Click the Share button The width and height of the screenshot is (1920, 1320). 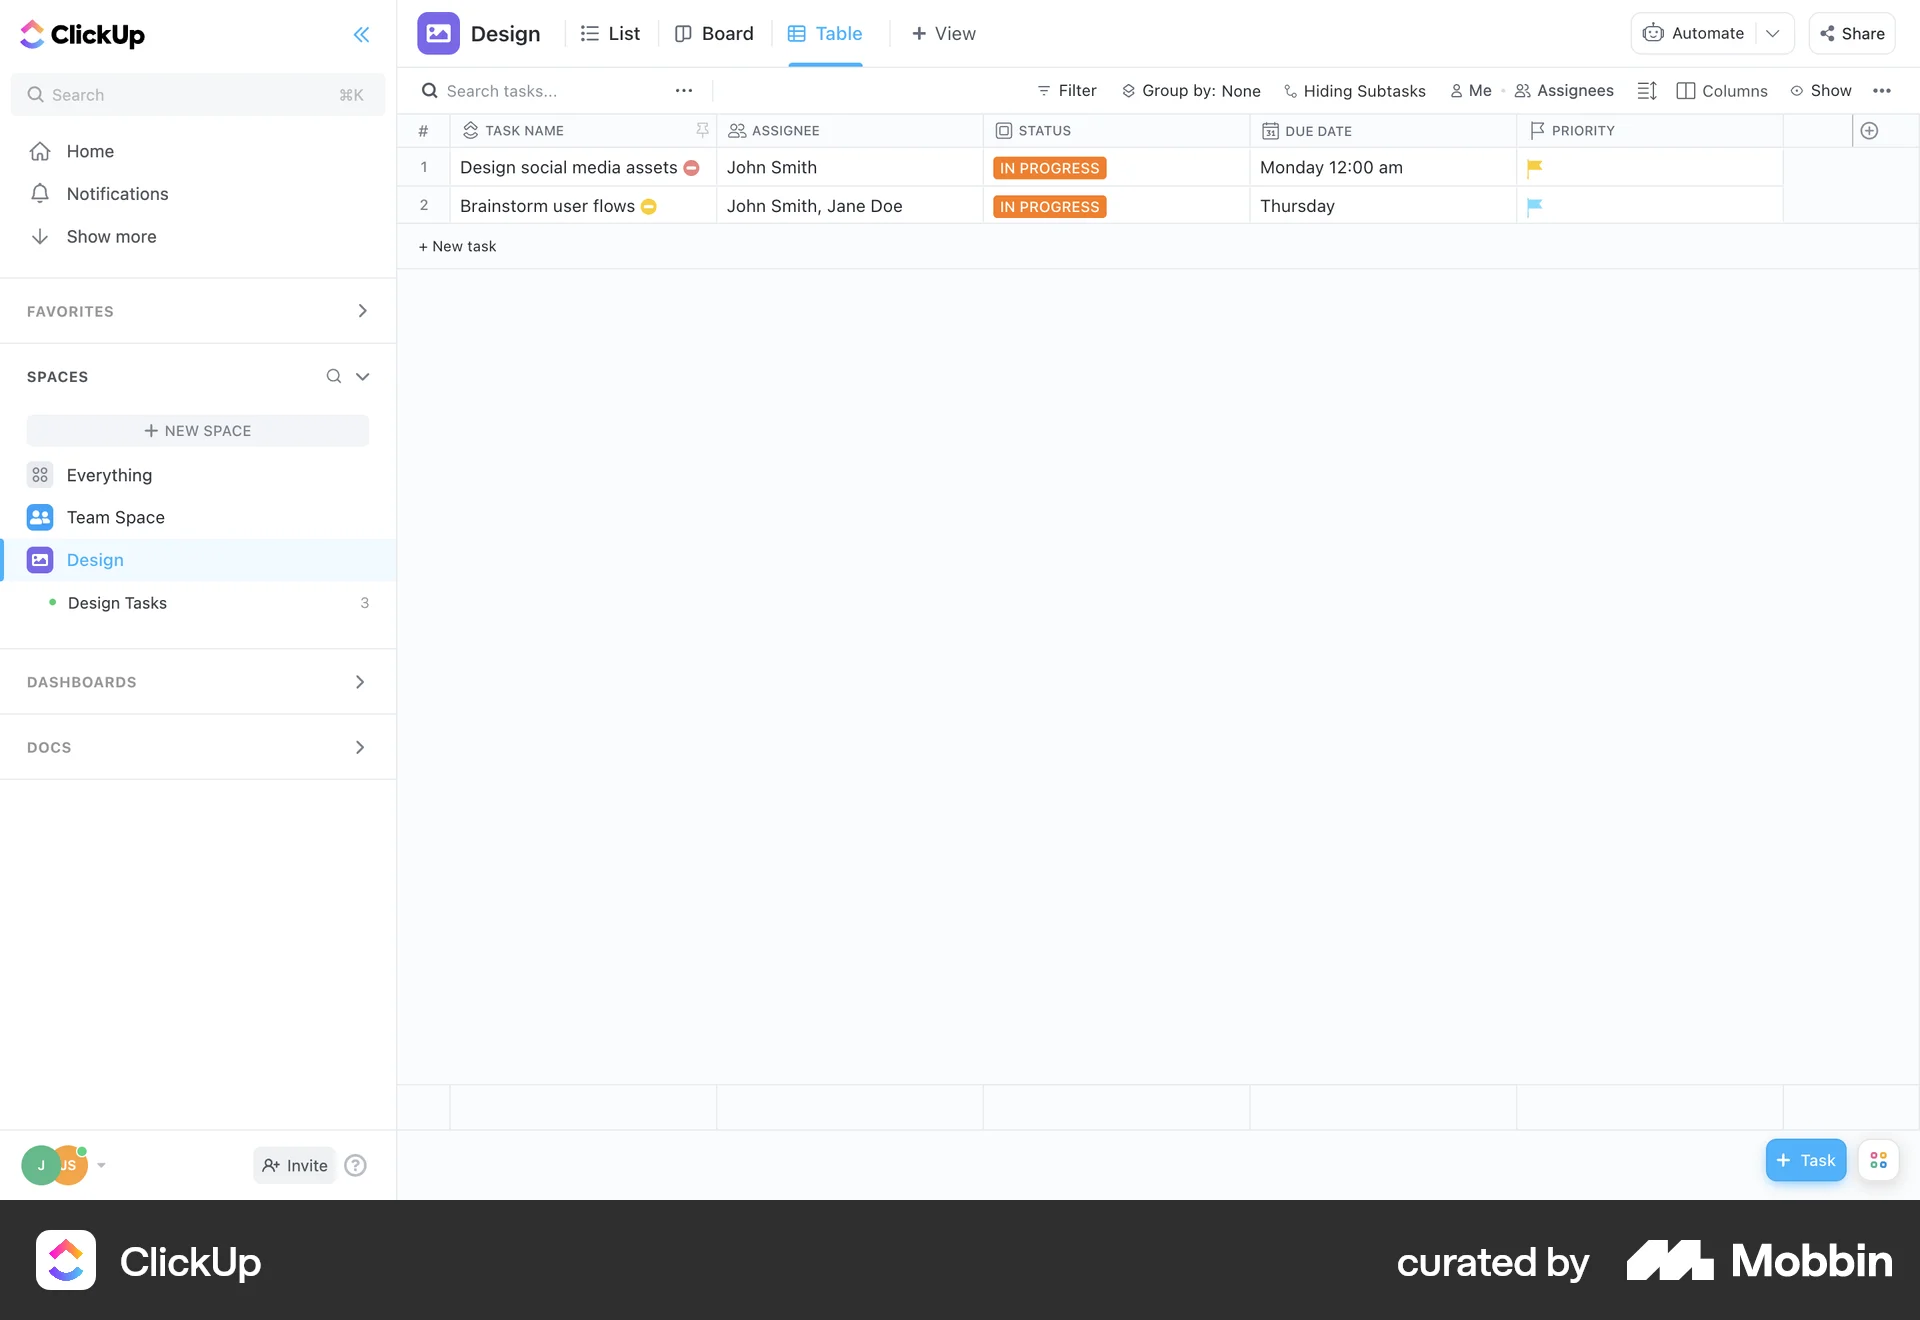1852,34
